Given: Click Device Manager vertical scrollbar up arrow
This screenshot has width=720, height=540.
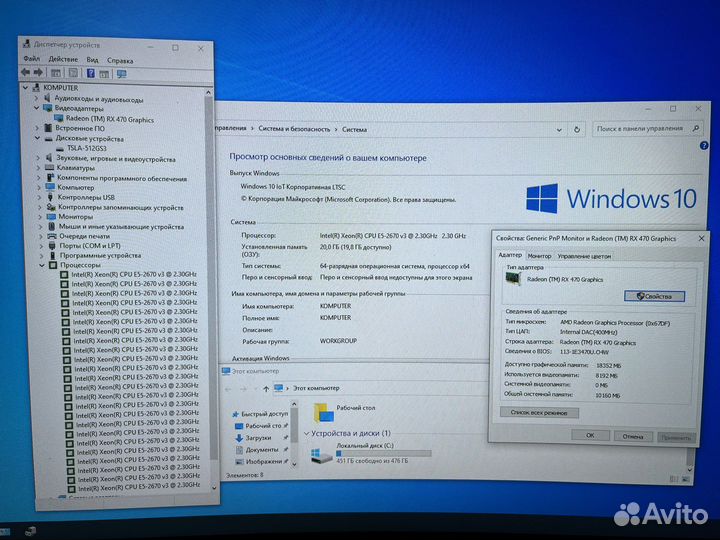Looking at the screenshot, I should pyautogui.click(x=208, y=92).
